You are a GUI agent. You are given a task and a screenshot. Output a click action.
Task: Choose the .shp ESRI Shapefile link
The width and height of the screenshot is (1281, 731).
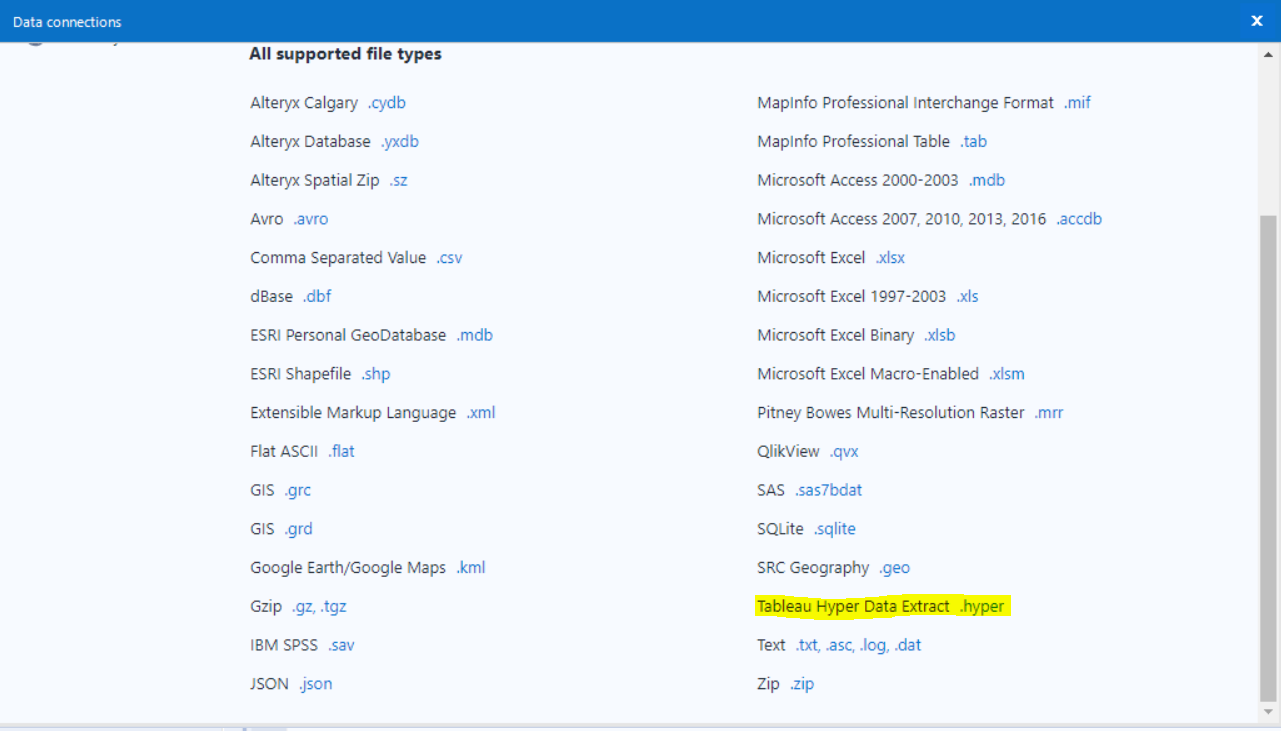[x=375, y=374]
